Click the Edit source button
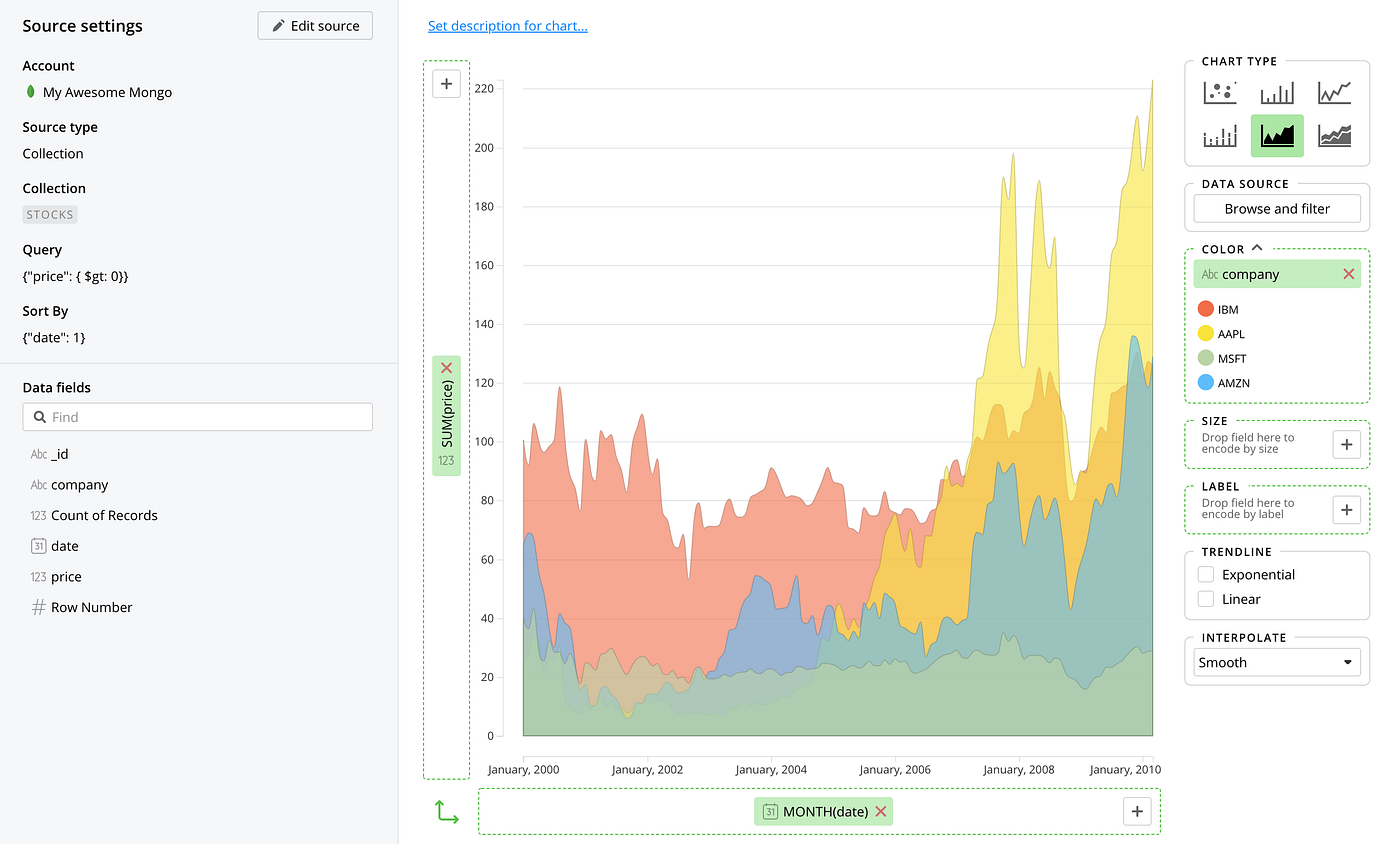 (x=314, y=25)
